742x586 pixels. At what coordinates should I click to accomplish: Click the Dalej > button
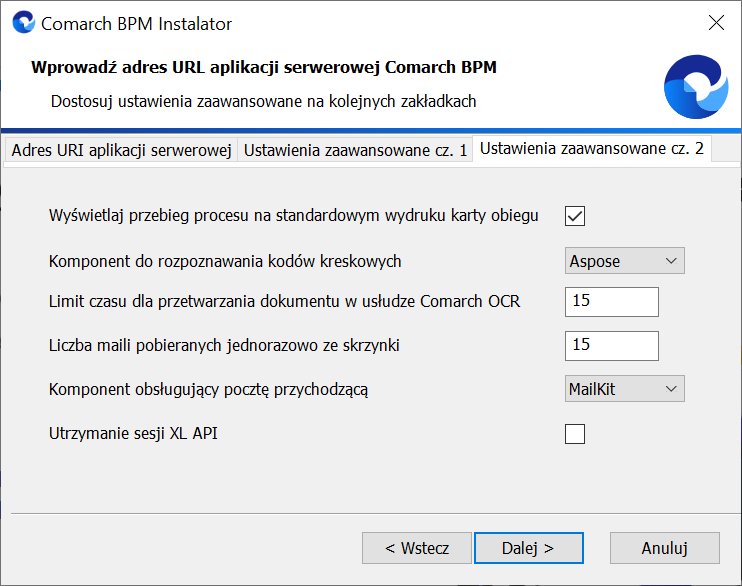529,548
